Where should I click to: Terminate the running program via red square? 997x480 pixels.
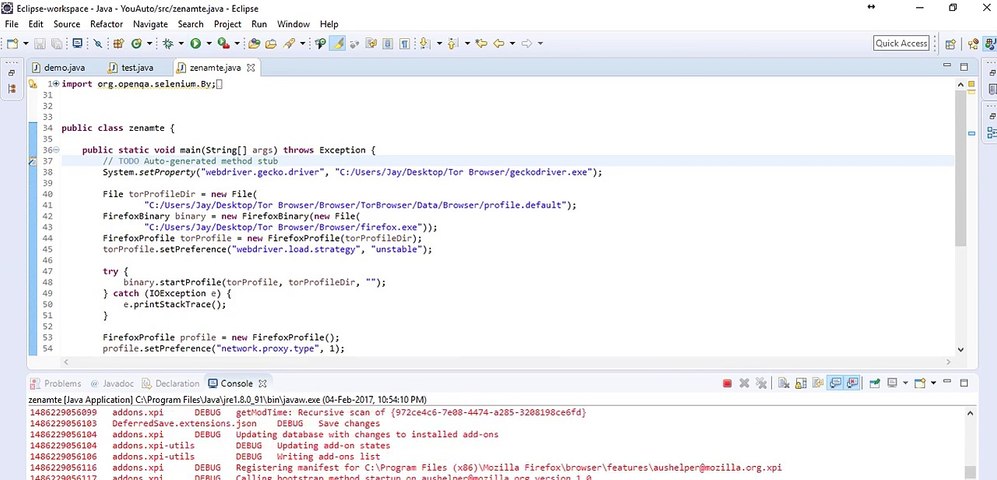727,383
